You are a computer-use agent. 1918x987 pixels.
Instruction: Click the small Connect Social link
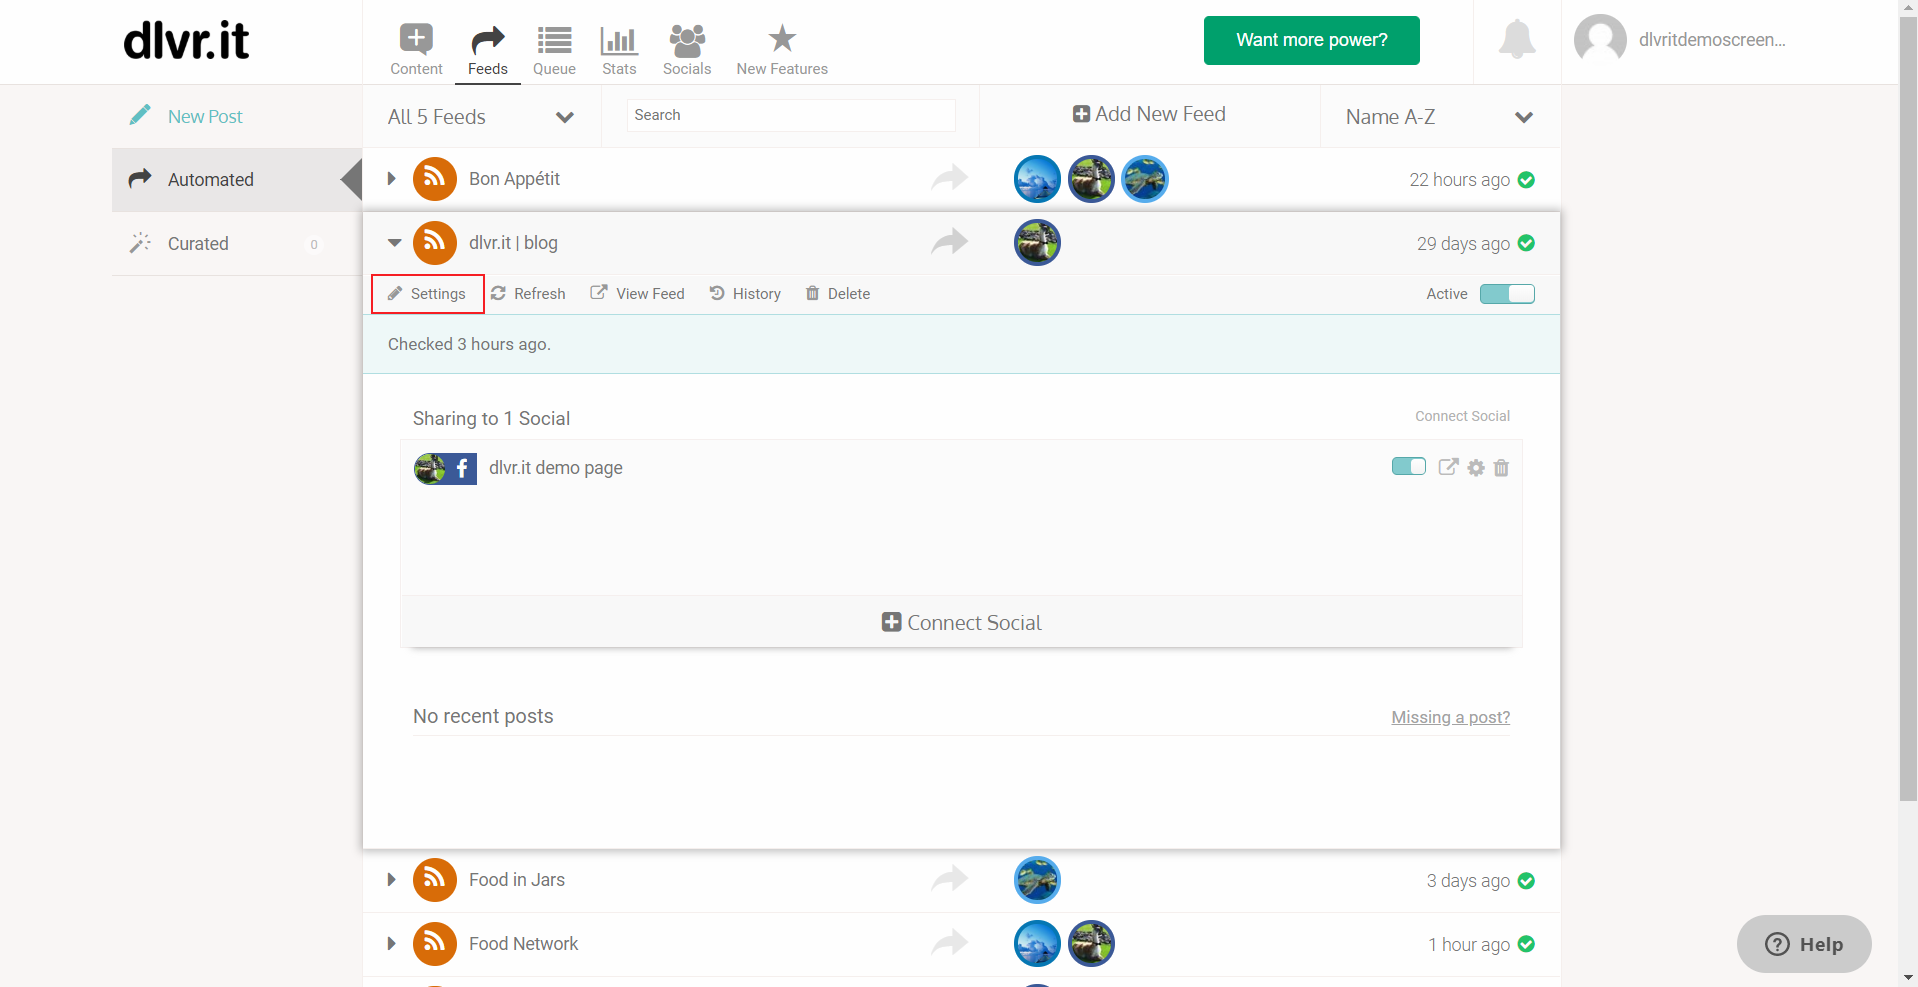(1462, 416)
